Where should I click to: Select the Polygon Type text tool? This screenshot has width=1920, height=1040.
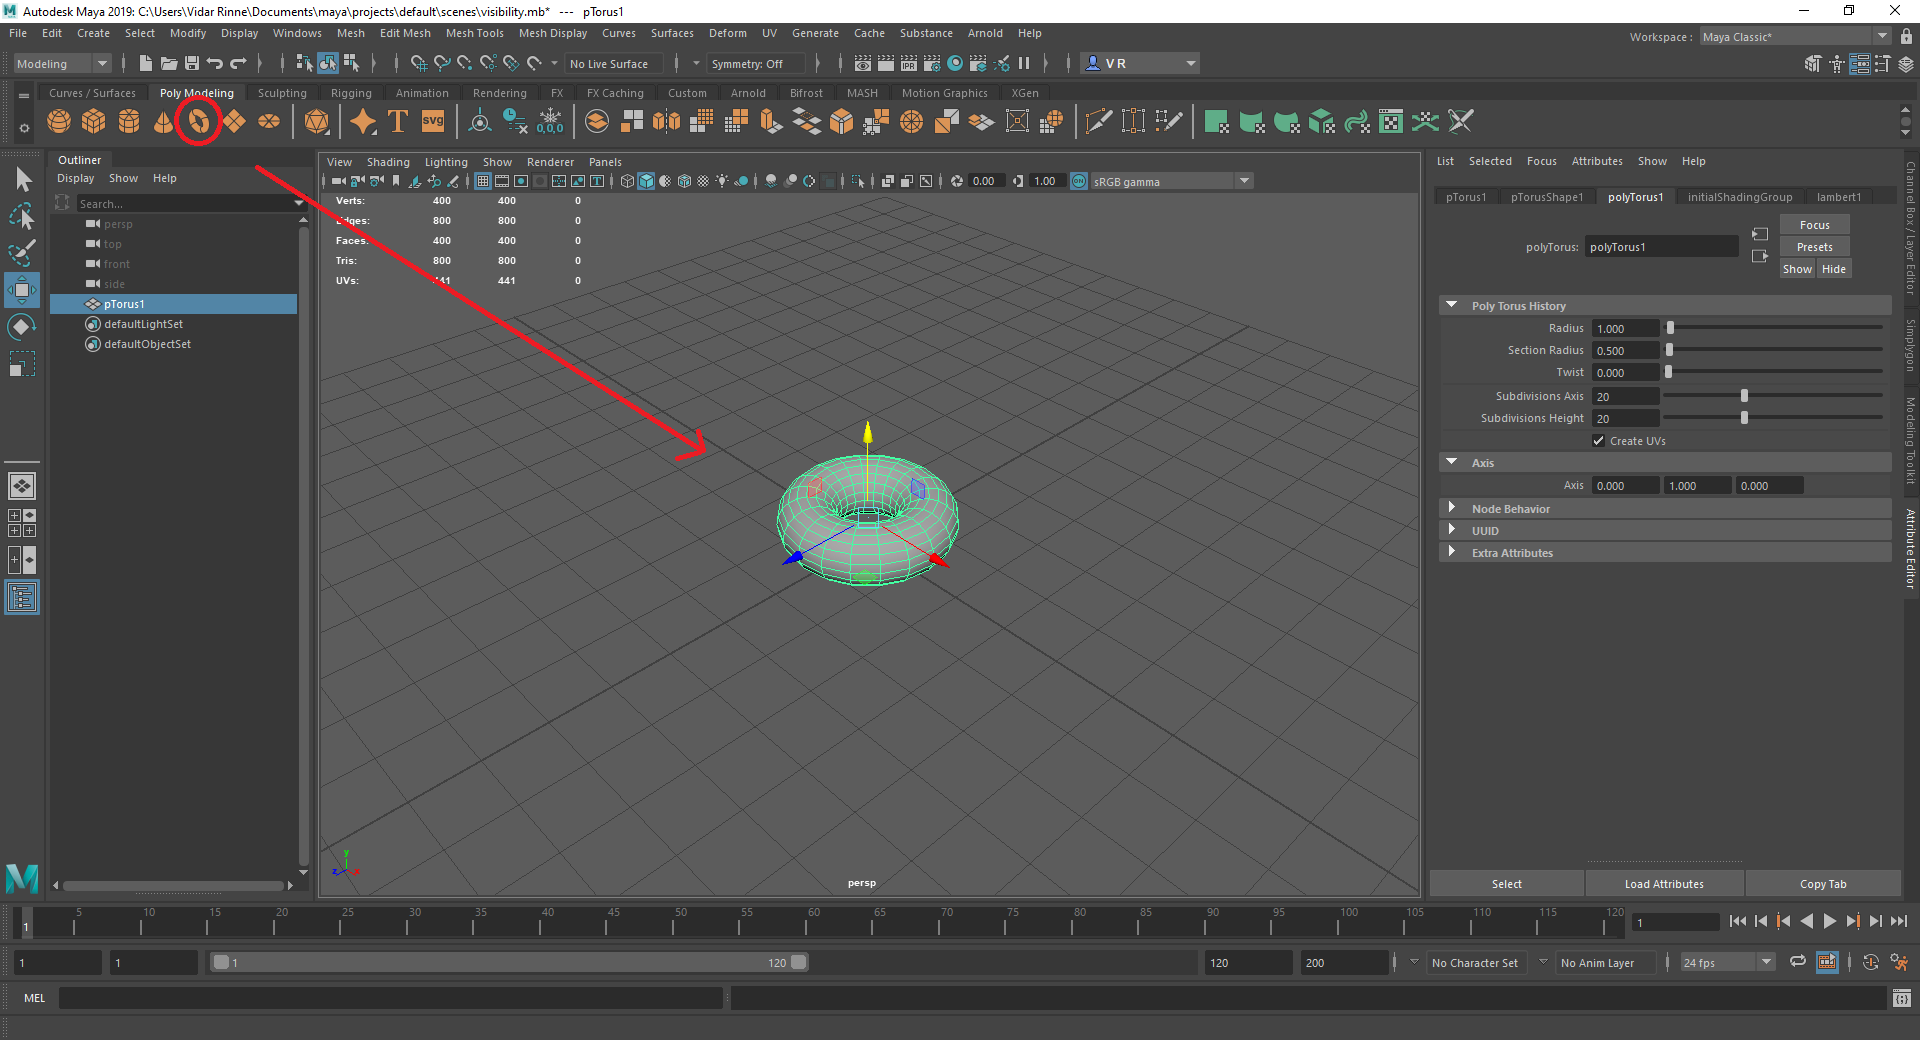(398, 122)
